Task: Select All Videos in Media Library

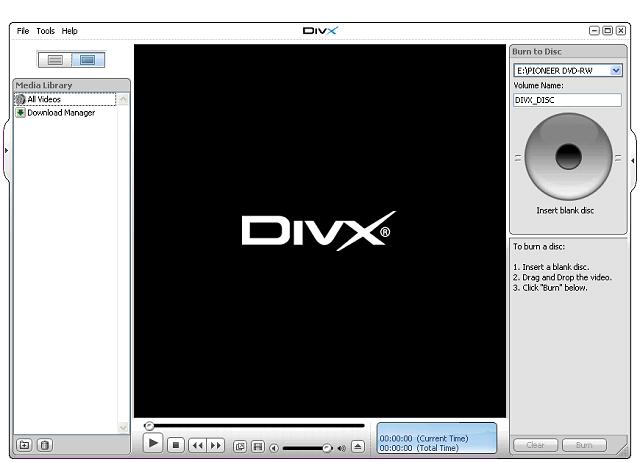Action: pos(65,99)
